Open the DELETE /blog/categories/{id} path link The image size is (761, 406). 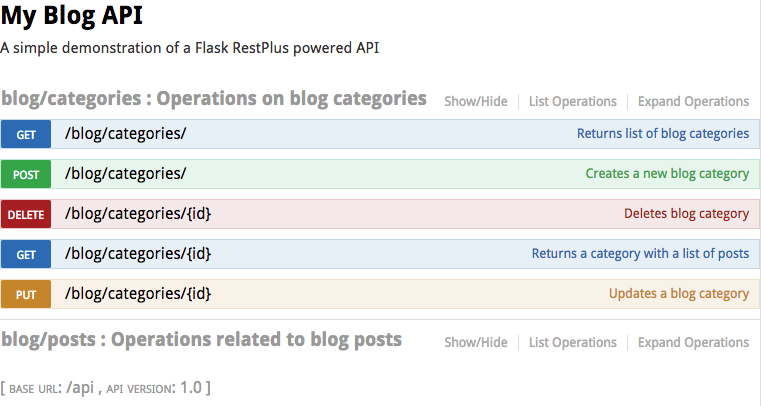point(138,214)
